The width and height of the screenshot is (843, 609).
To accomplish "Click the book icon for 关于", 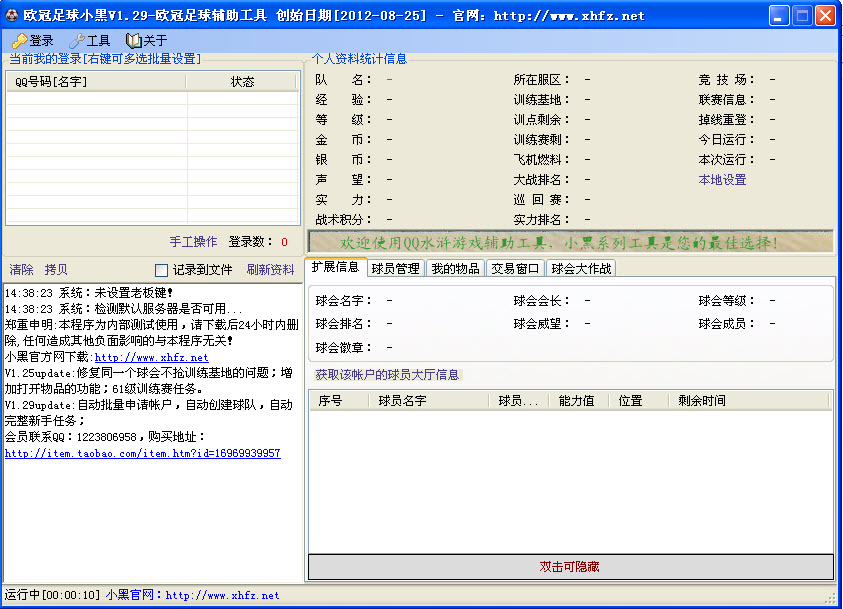I will tap(134, 41).
